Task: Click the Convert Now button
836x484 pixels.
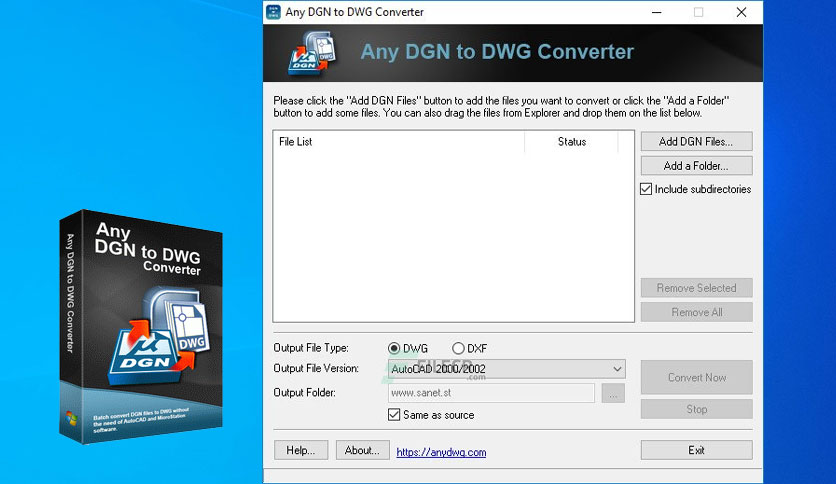Action: point(696,377)
